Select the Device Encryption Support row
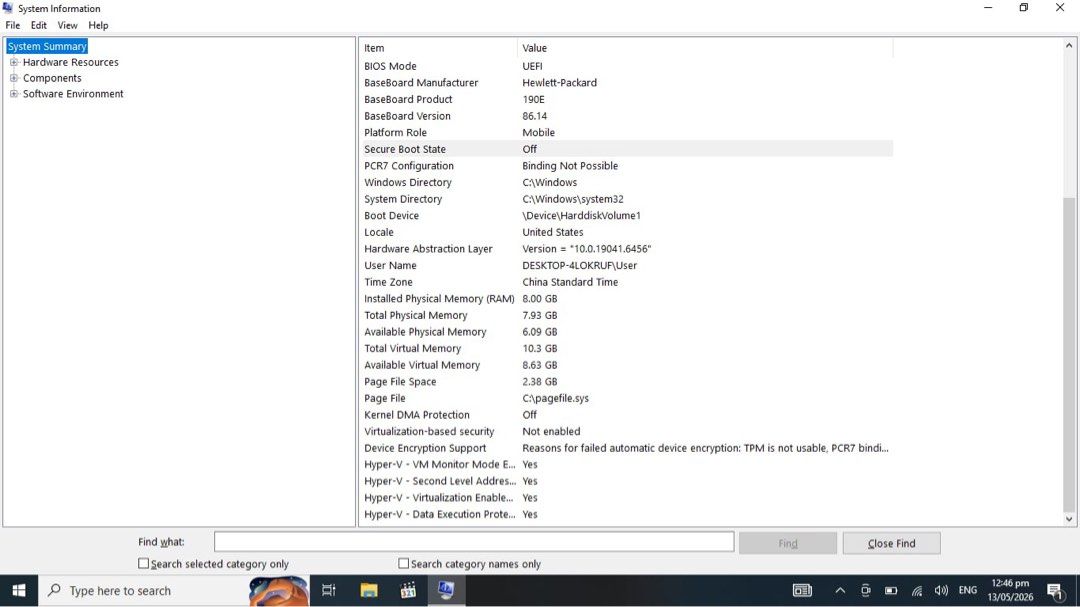This screenshot has height=607, width=1080. [627, 448]
